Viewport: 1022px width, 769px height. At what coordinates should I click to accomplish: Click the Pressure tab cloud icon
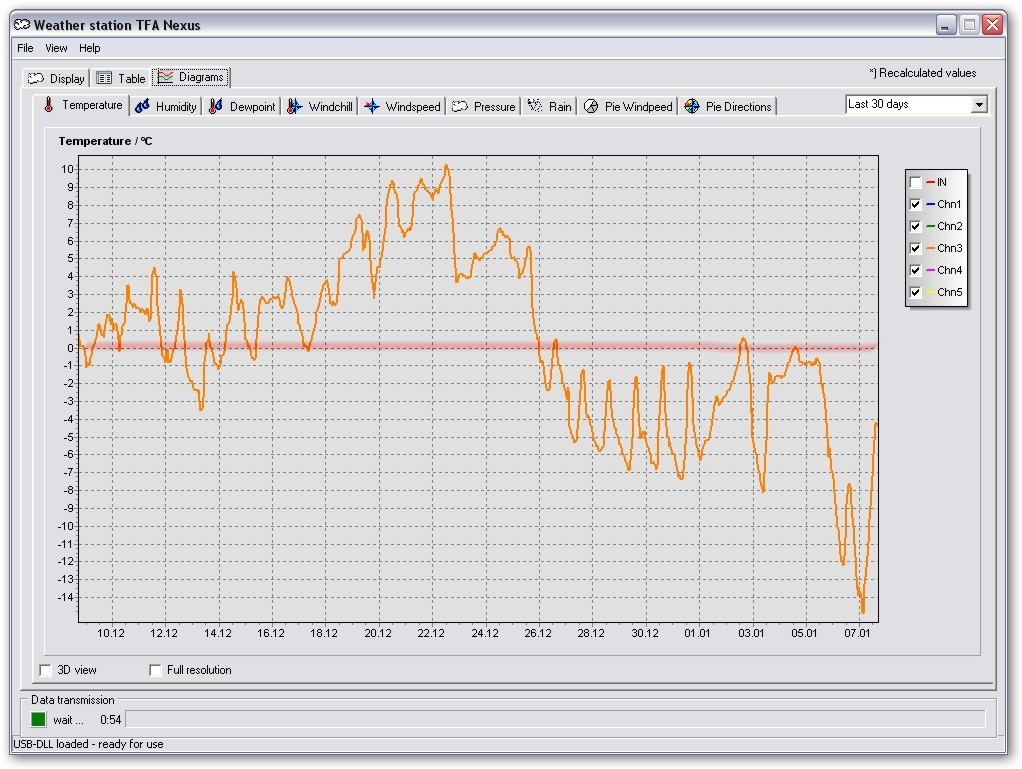[460, 106]
